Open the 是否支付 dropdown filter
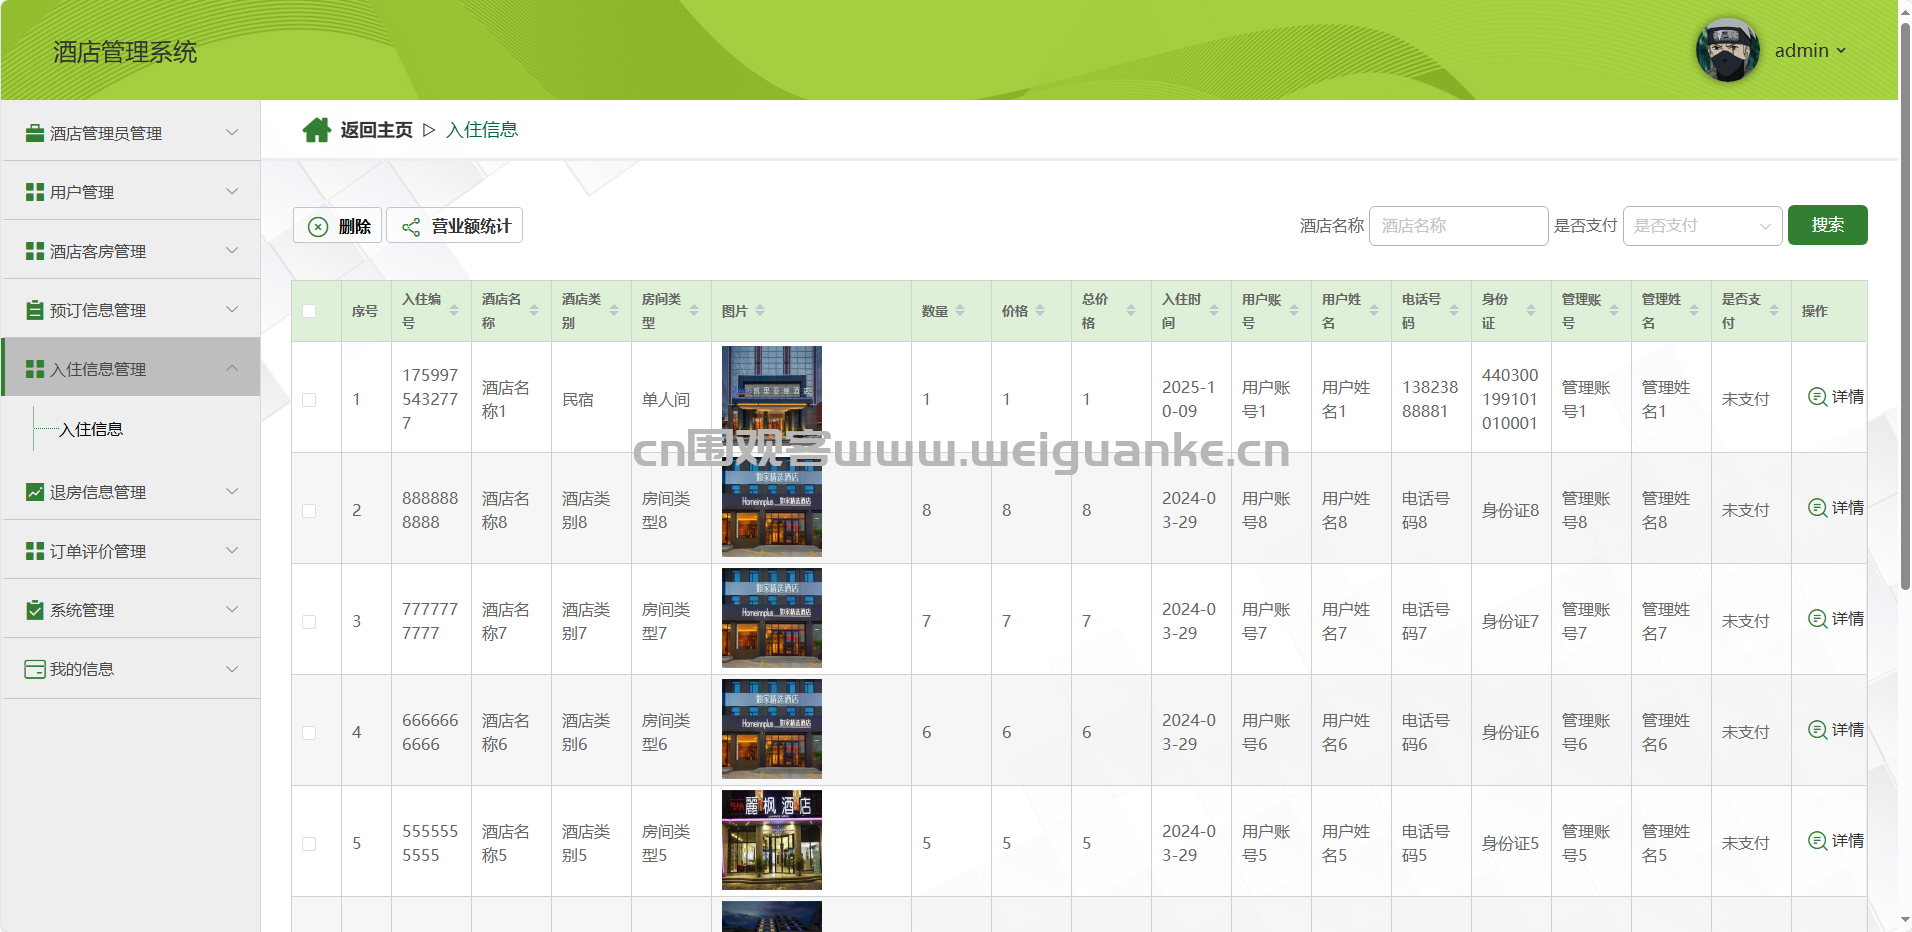The height and width of the screenshot is (932, 1912). click(x=1702, y=226)
